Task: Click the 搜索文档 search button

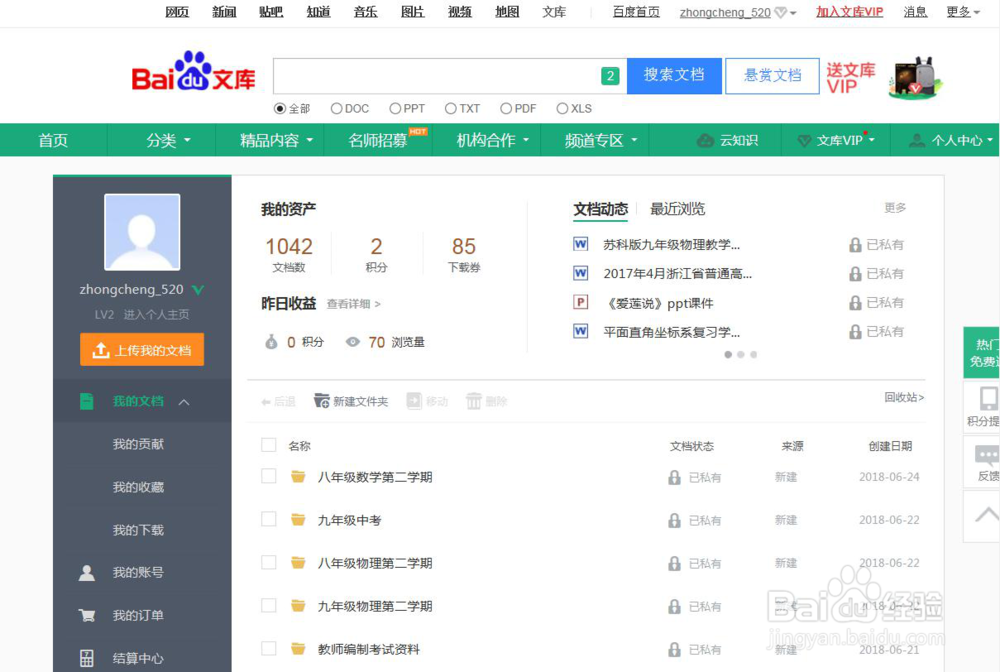Action: pos(674,76)
